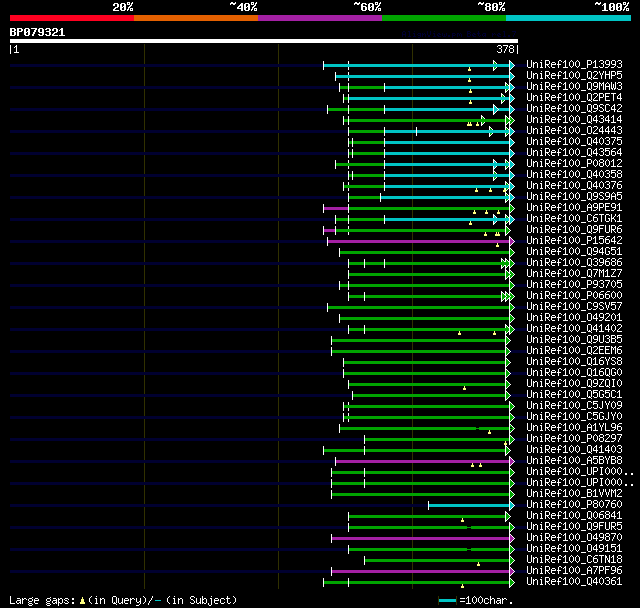Select the UniRef100_C6TGK1 label

pos(574,219)
